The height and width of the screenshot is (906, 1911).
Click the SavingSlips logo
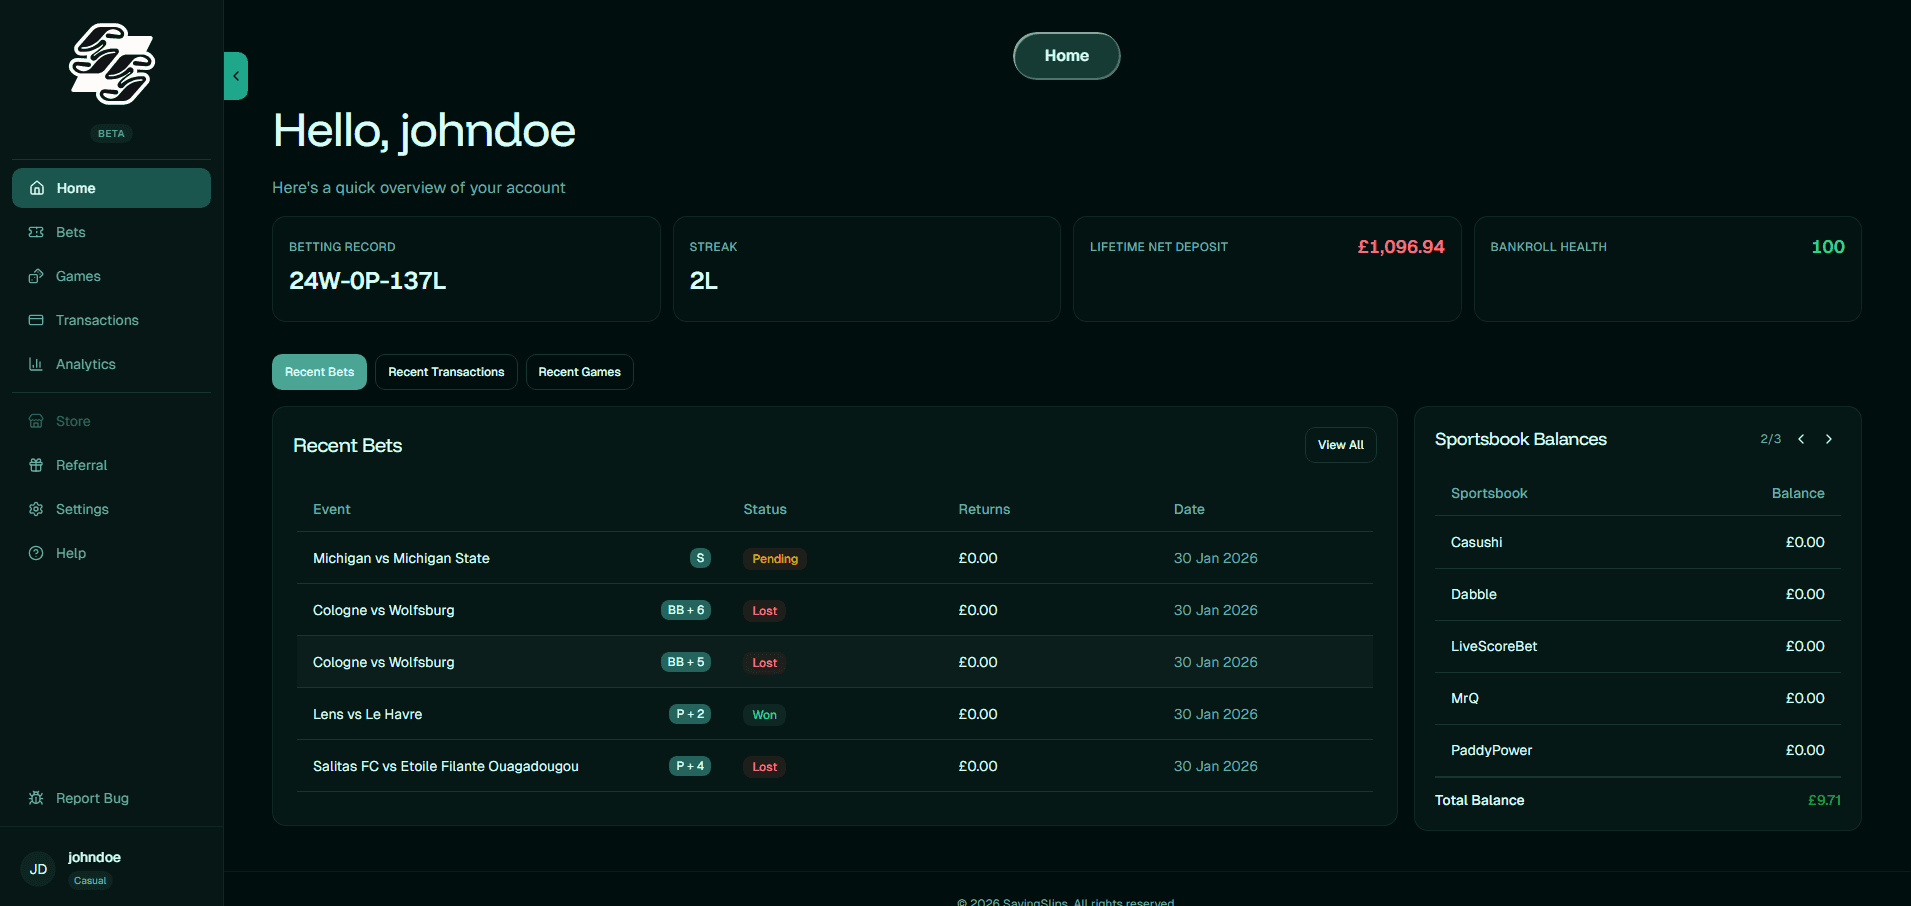click(111, 63)
